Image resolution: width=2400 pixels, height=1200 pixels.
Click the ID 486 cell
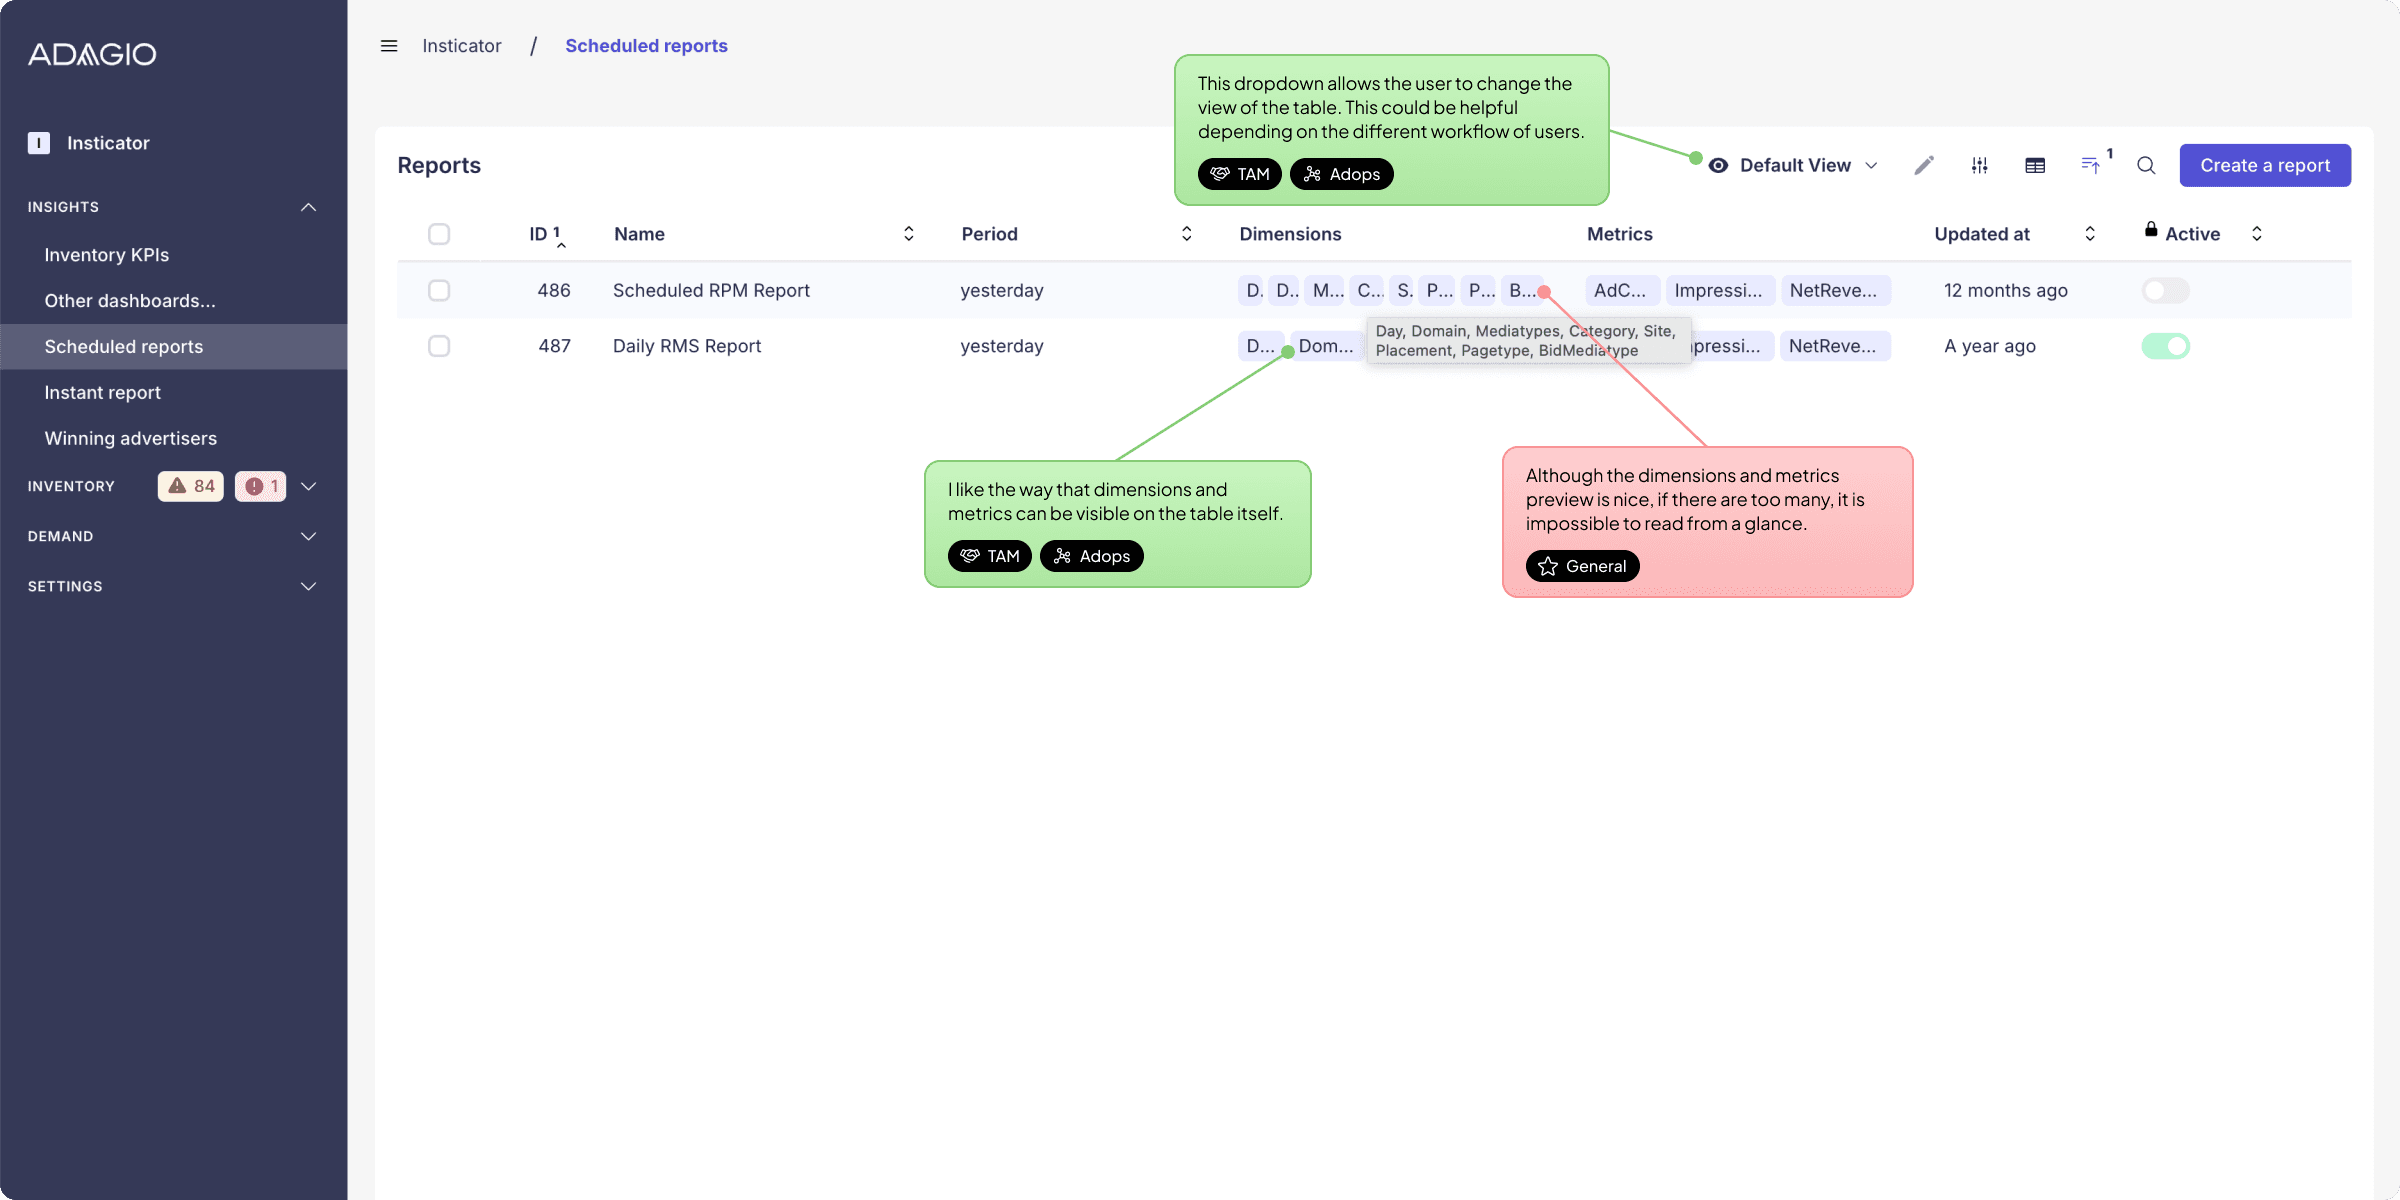pyautogui.click(x=554, y=290)
